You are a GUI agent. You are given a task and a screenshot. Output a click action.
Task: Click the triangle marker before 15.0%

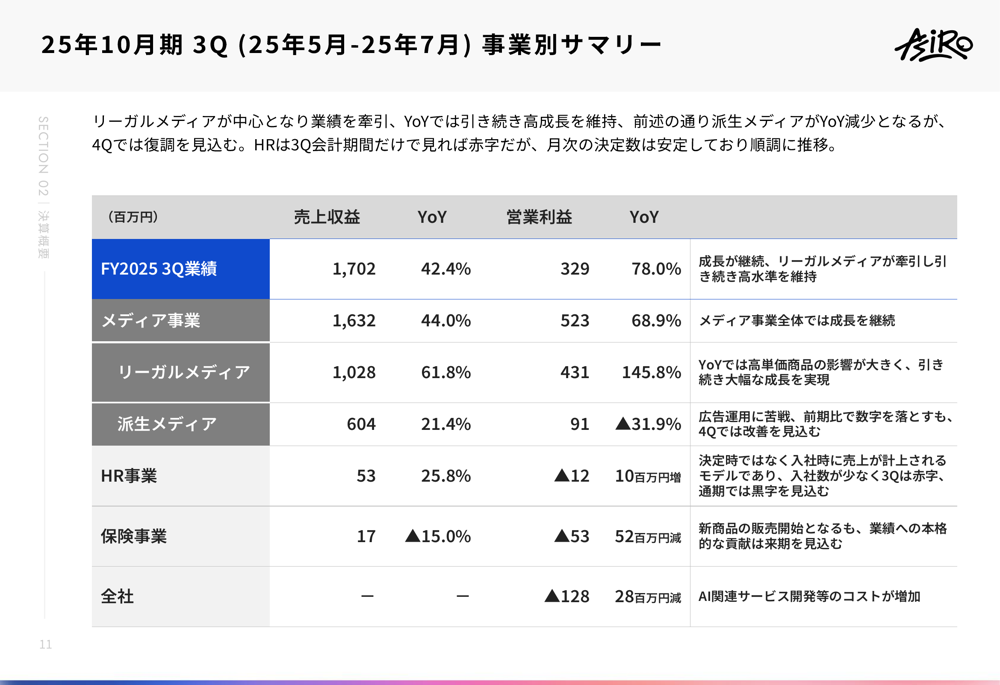[x=411, y=536]
